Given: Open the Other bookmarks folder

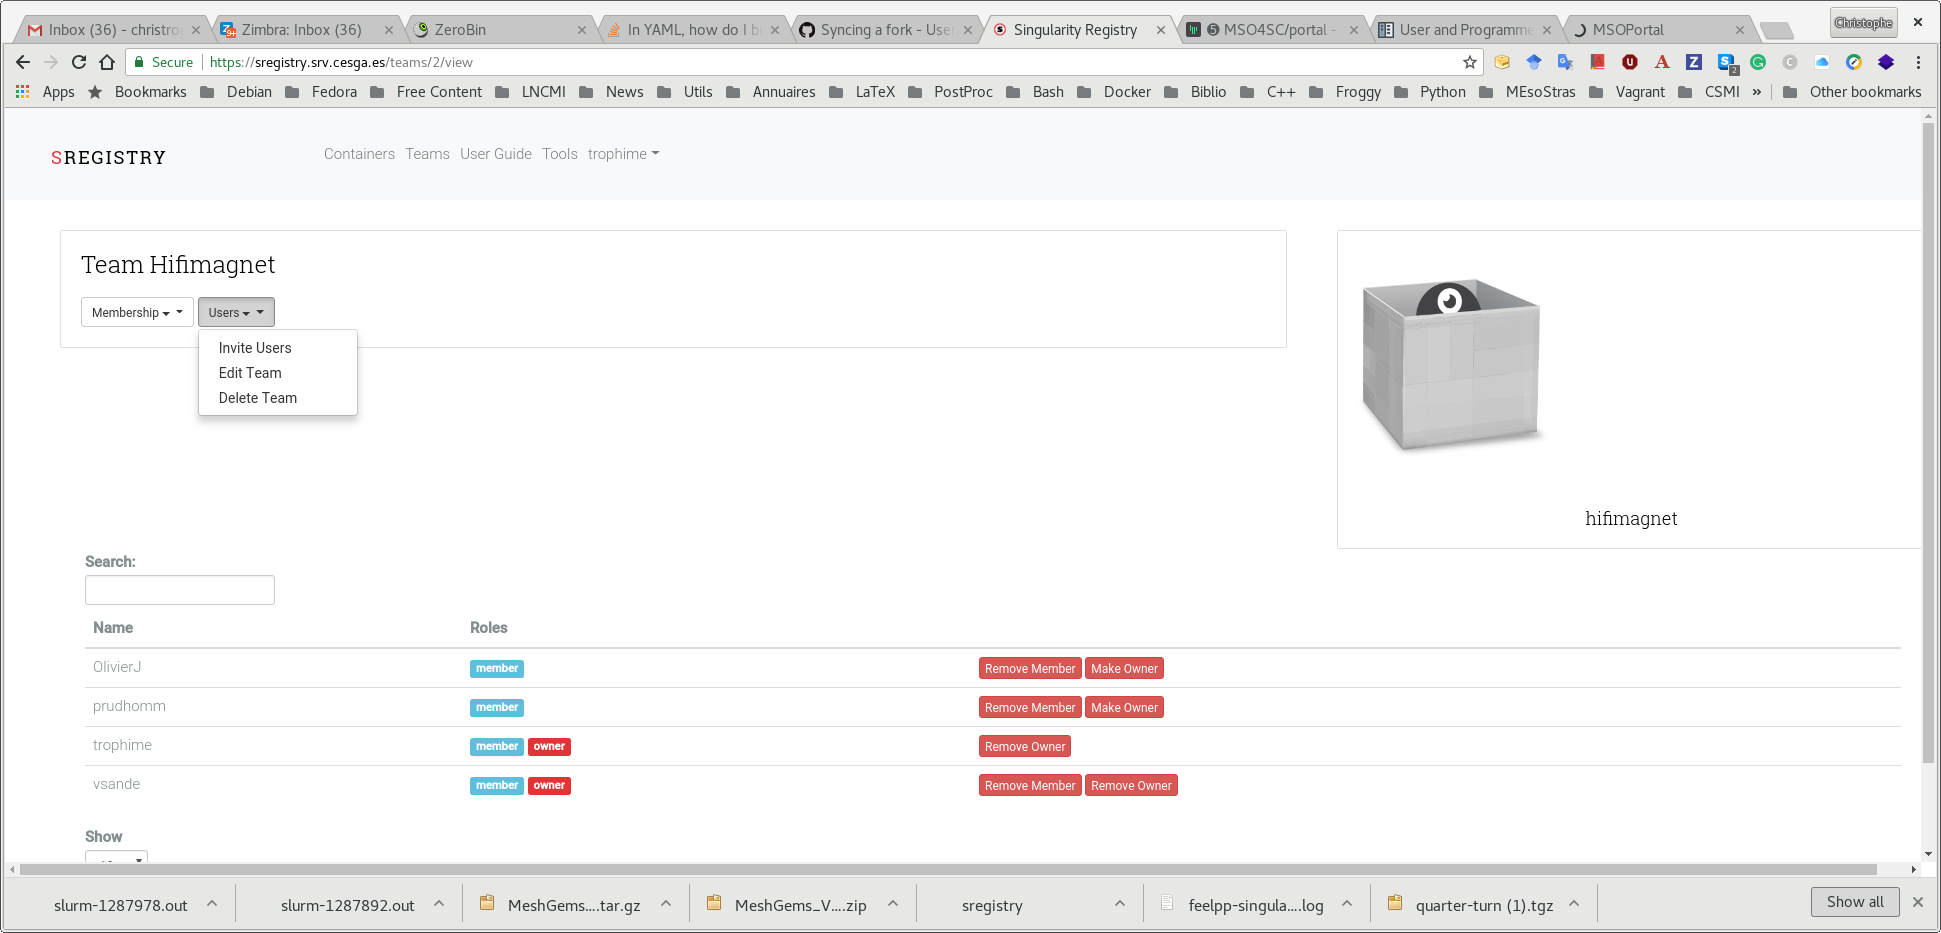Looking at the screenshot, I should pos(1852,92).
